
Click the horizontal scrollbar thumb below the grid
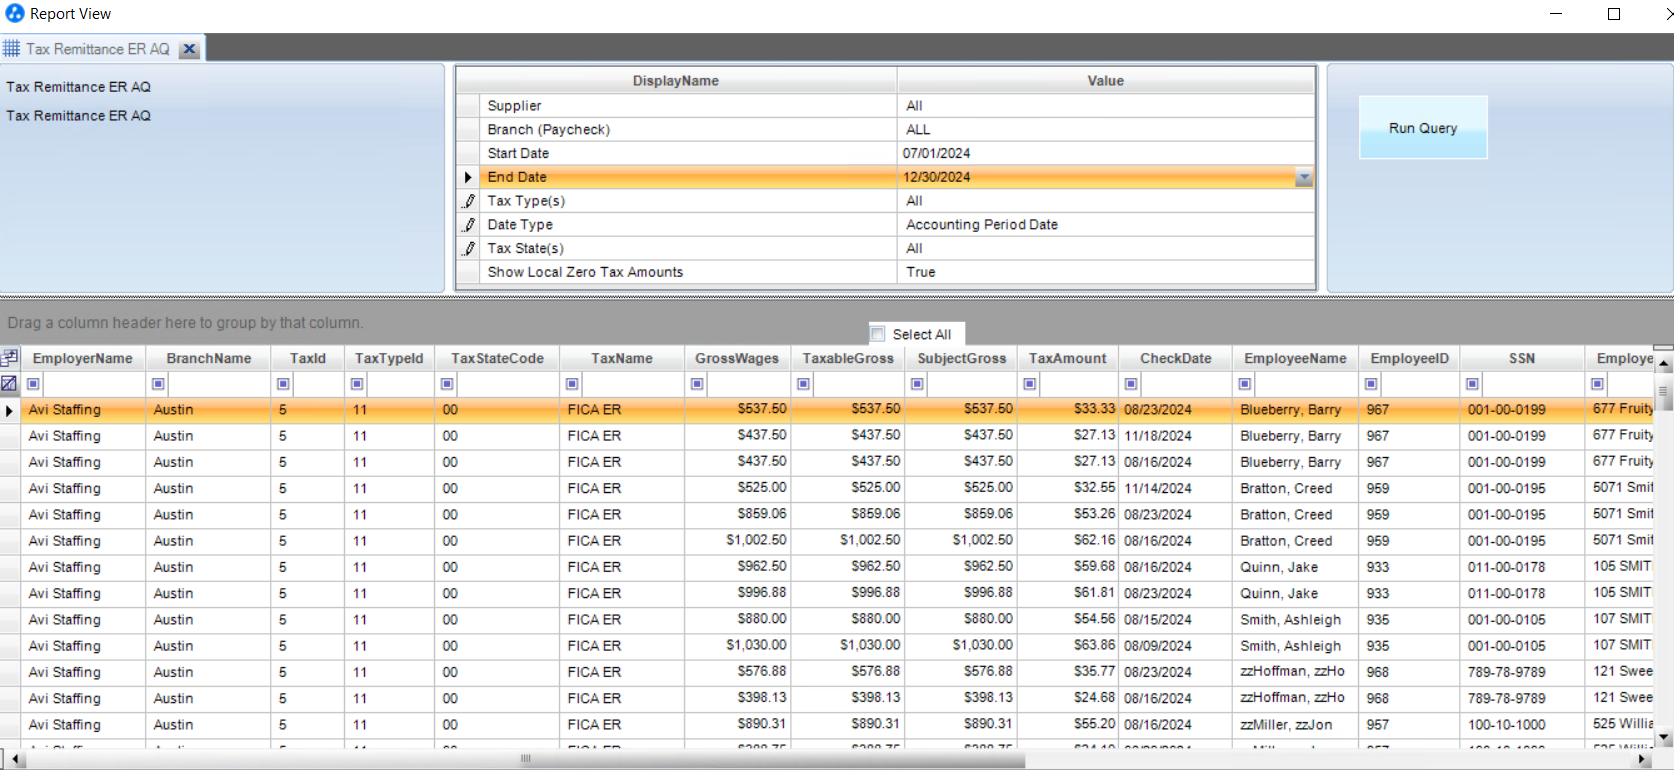(525, 759)
